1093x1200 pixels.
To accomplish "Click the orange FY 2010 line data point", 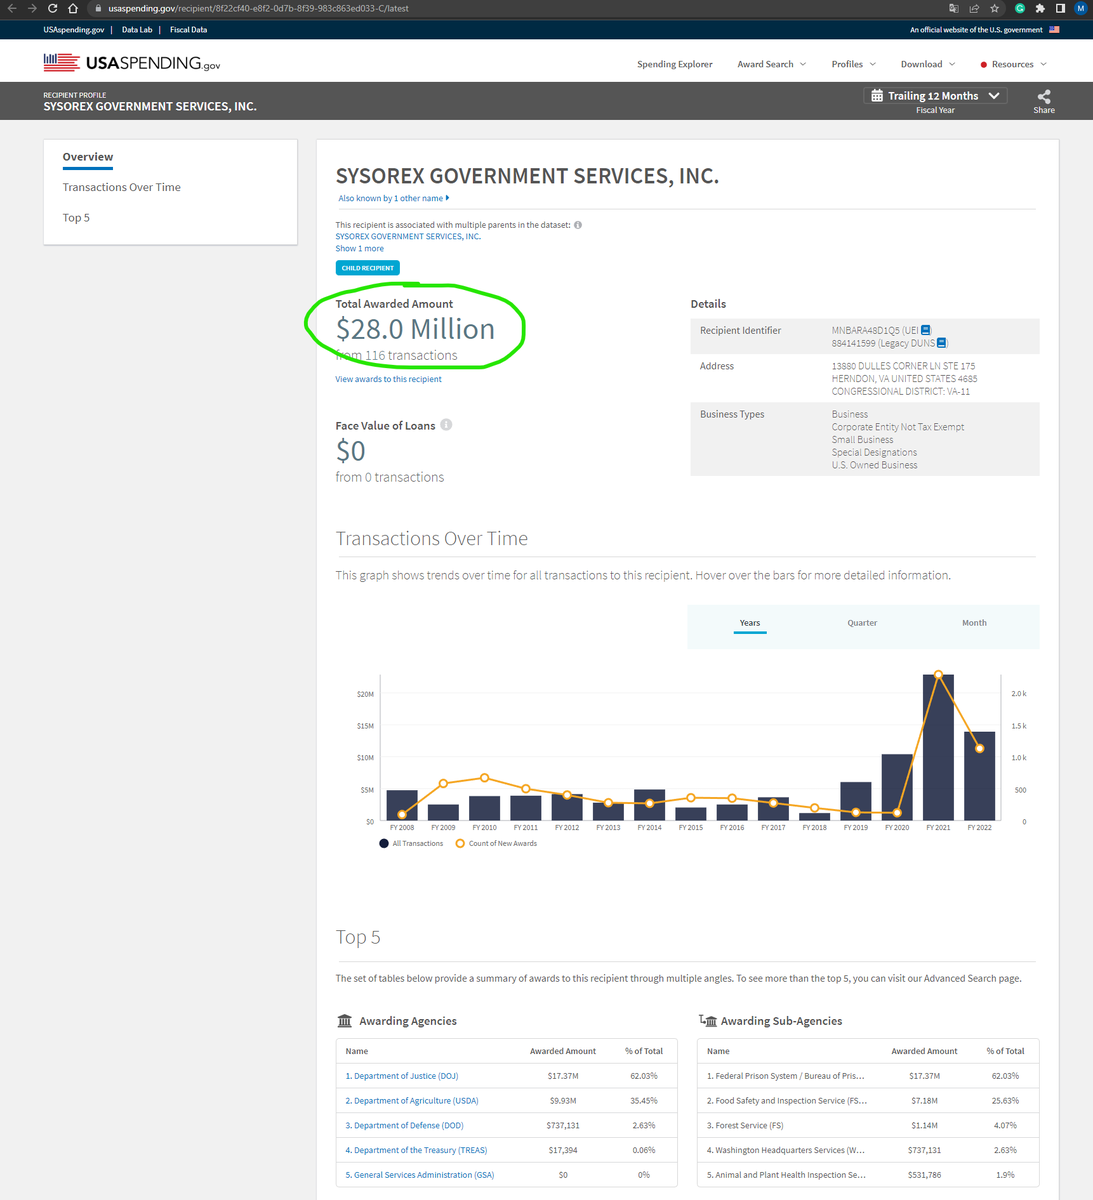I will (484, 777).
